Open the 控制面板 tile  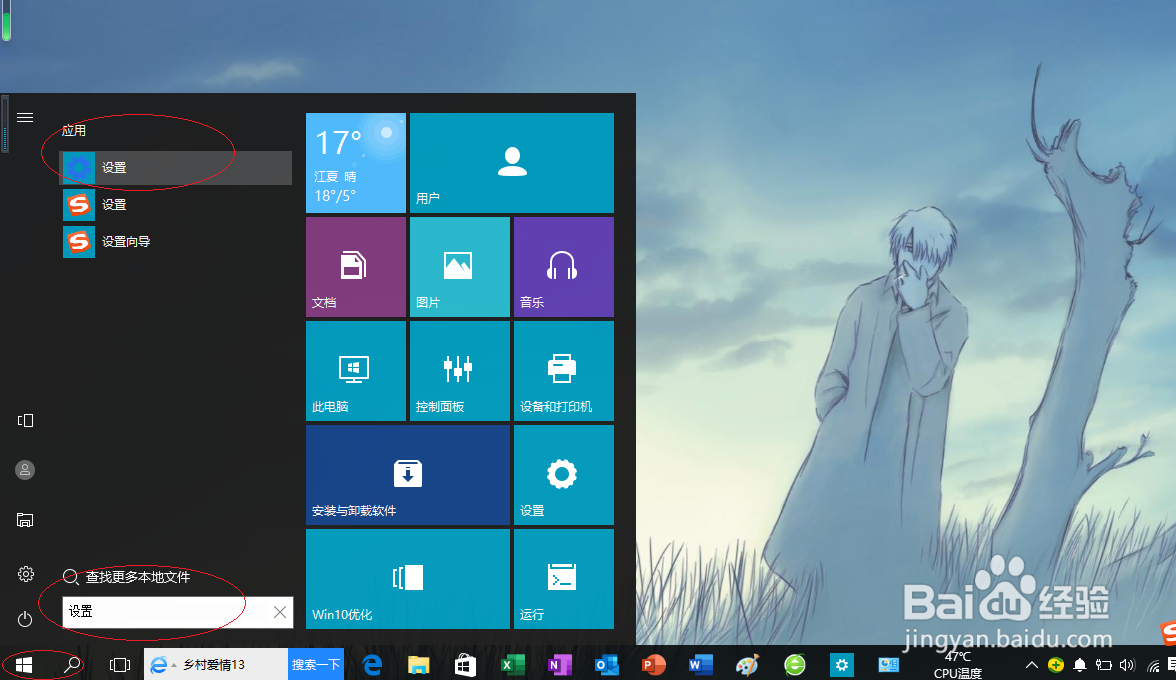(460, 371)
